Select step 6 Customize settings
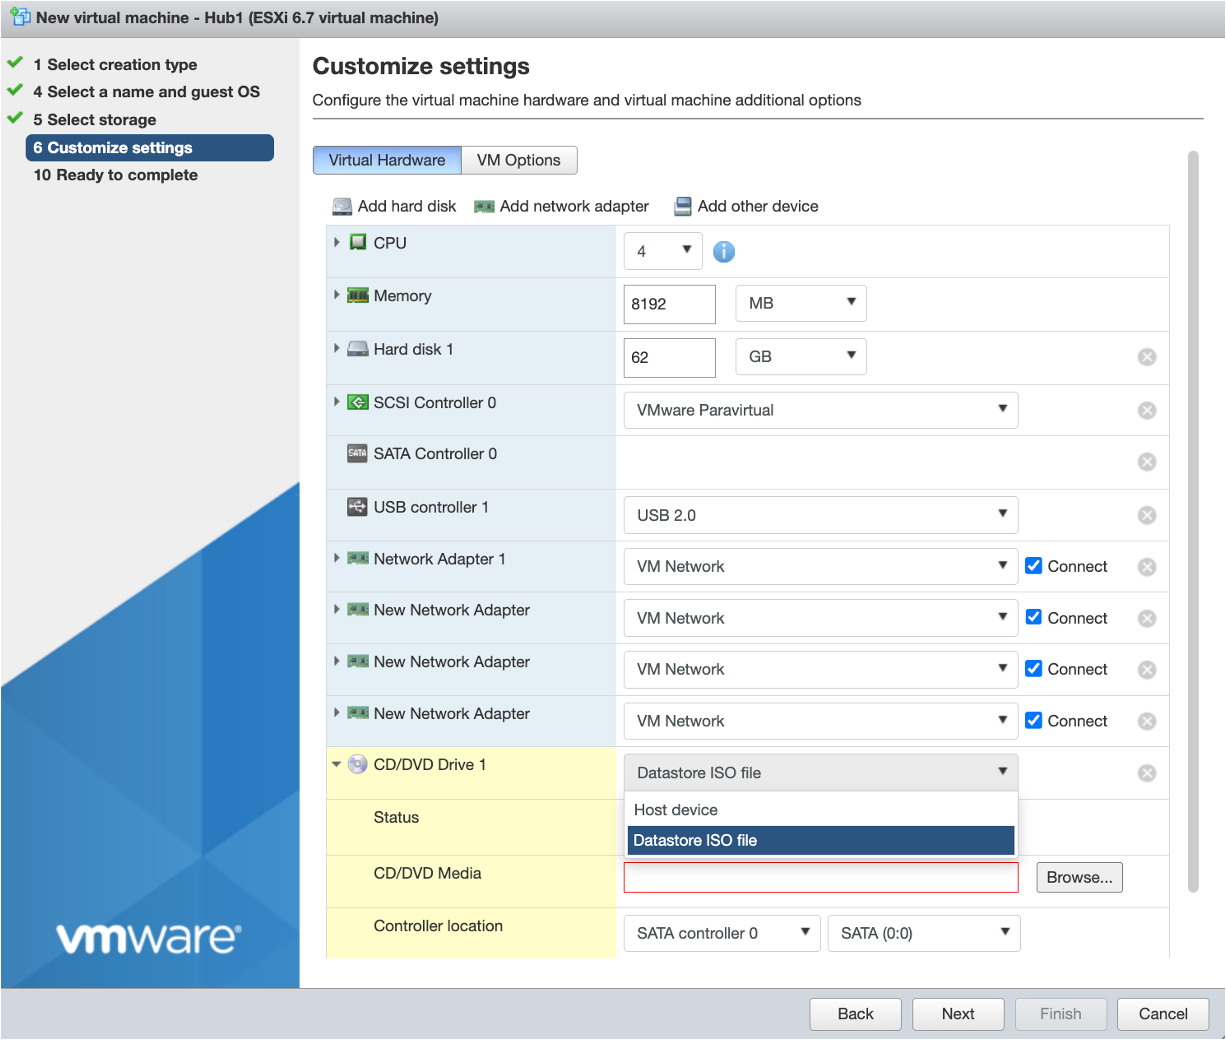1226x1040 pixels. click(x=150, y=148)
